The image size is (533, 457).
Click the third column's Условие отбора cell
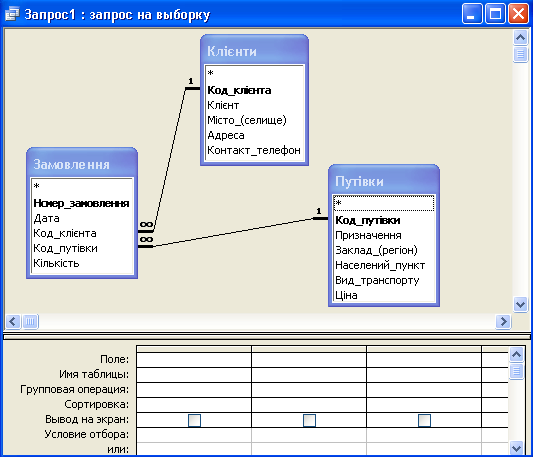[424, 435]
